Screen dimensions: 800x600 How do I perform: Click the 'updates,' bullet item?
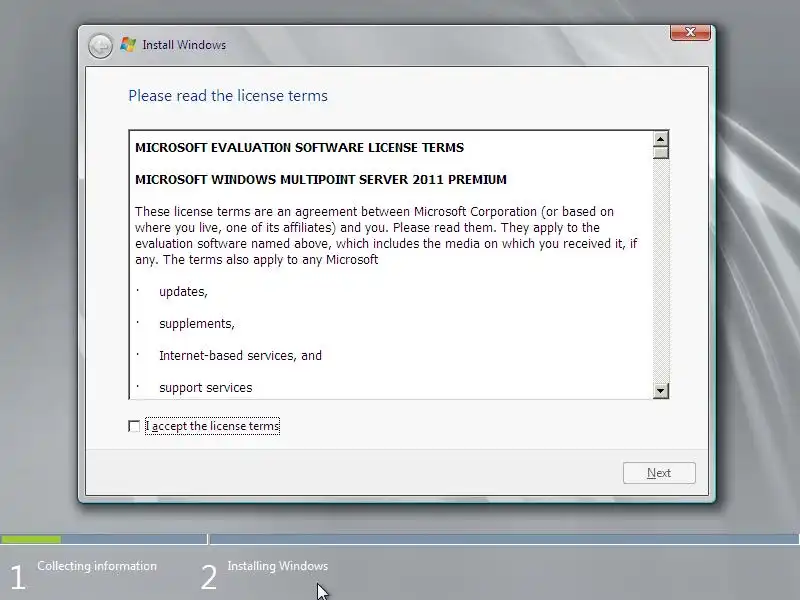(183, 292)
